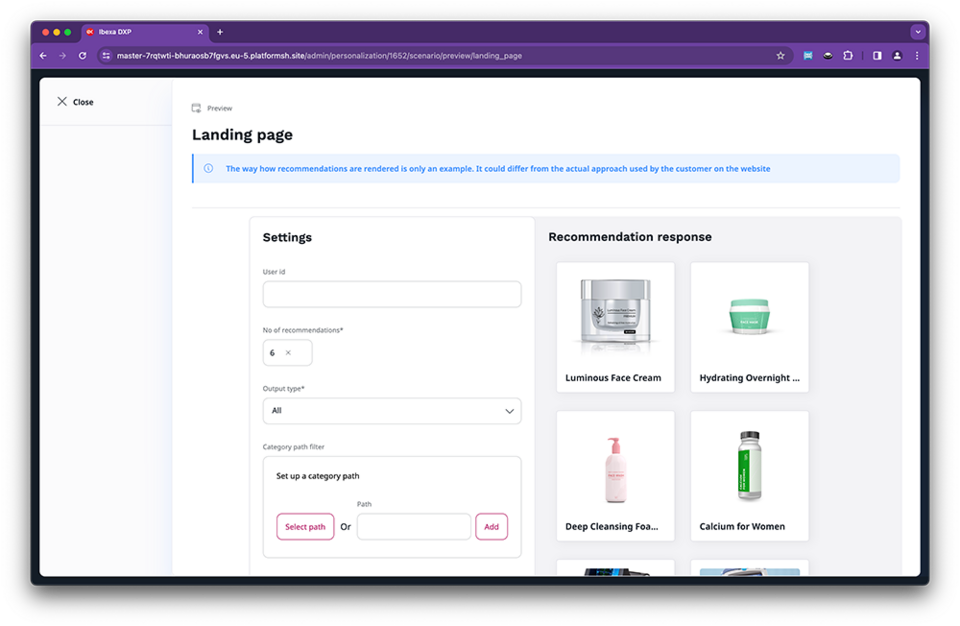
Task: Click the Add button
Action: [x=492, y=527]
